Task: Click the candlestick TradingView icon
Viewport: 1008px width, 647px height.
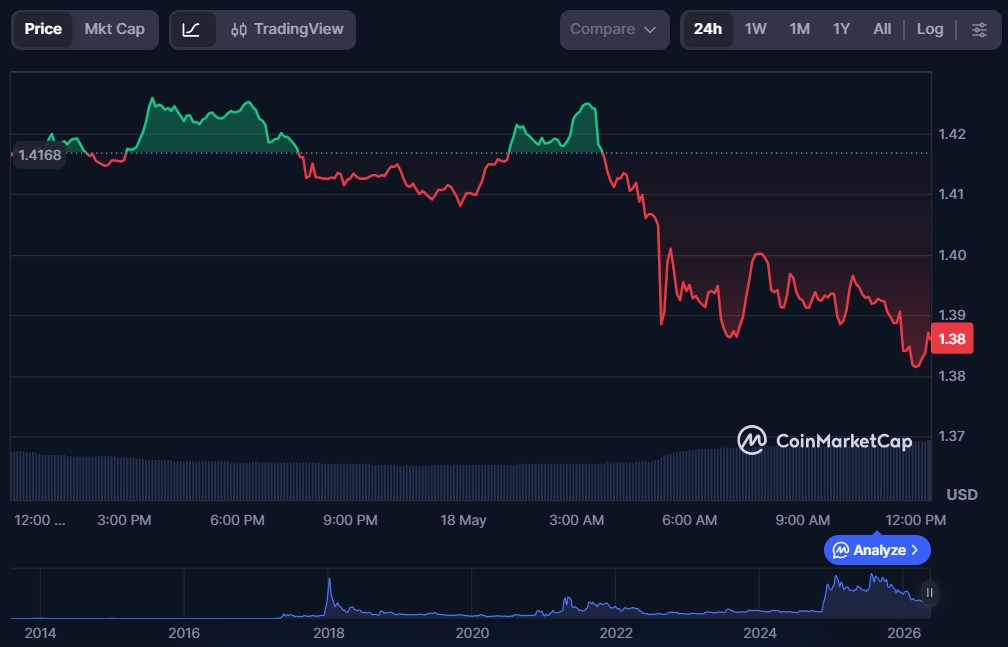Action: click(x=238, y=30)
